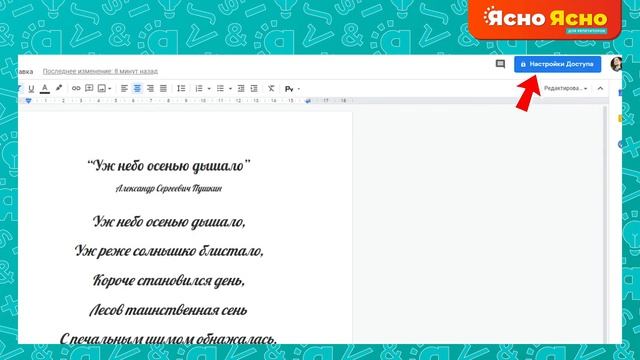This screenshot has width=640, height=360.
Task: Click the vertical scrollbar of the document
Action: tap(605, 224)
